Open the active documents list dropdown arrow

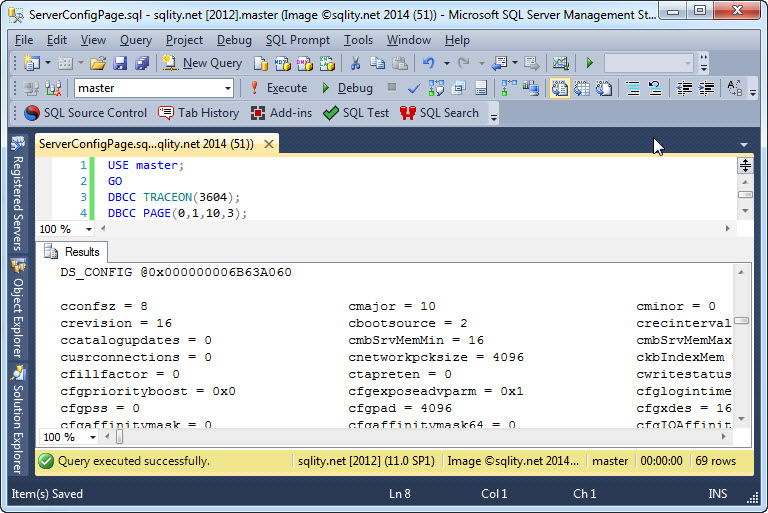(x=744, y=145)
